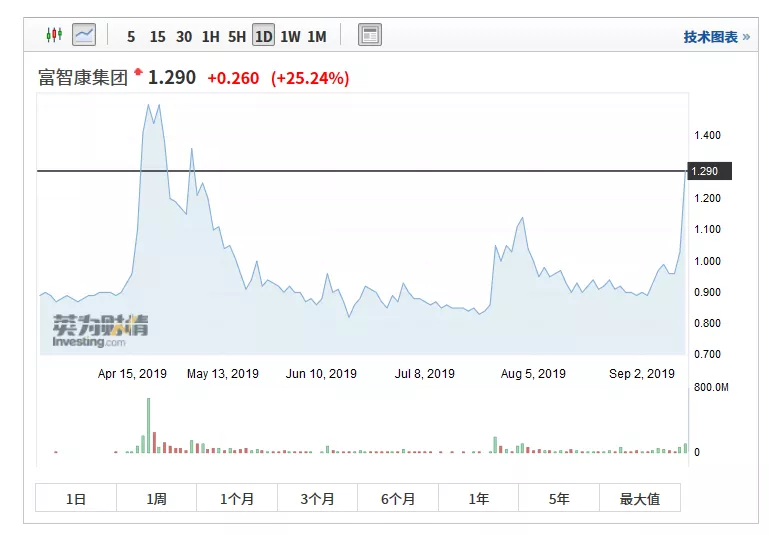Viewport: 769px width, 535px height.
Task: Set interval to 5 minutes
Action: (x=131, y=37)
